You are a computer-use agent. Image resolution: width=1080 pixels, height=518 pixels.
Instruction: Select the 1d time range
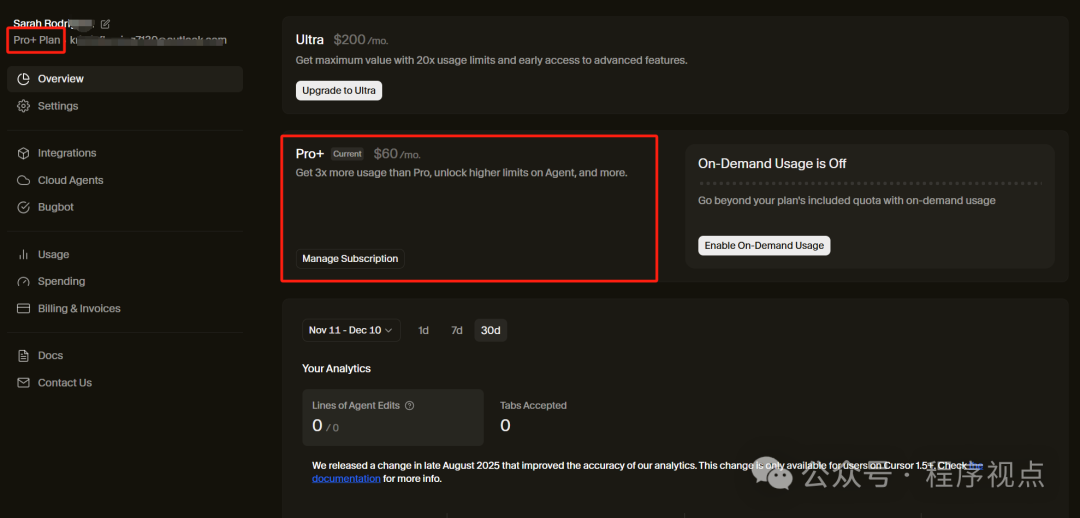point(423,331)
